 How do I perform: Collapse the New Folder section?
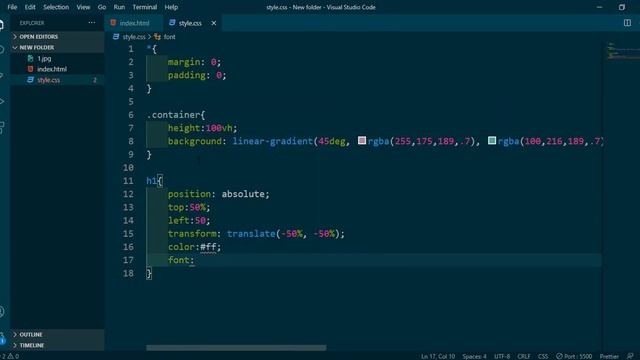[57, 47]
